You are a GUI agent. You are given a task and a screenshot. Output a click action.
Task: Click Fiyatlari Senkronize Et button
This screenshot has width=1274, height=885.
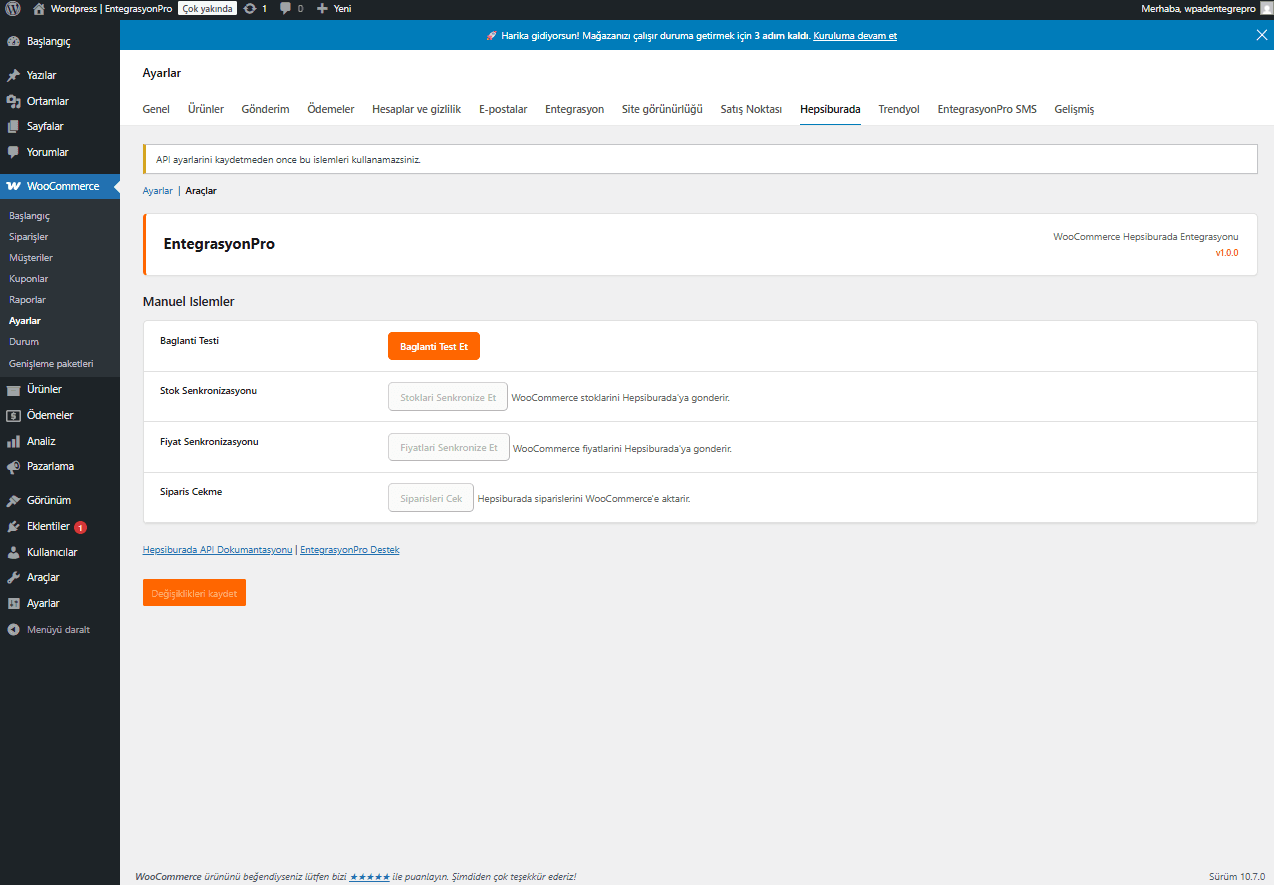(449, 447)
